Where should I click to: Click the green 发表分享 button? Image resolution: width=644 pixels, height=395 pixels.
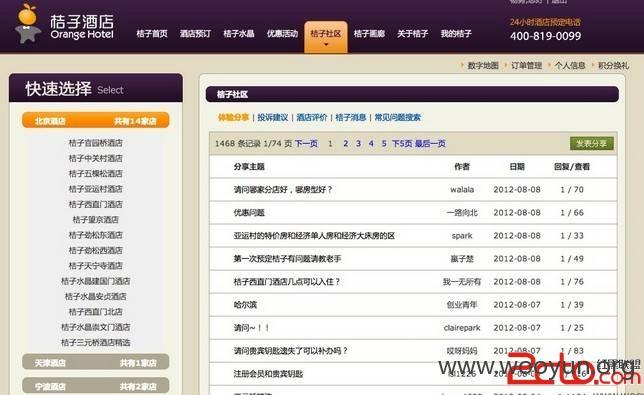591,143
